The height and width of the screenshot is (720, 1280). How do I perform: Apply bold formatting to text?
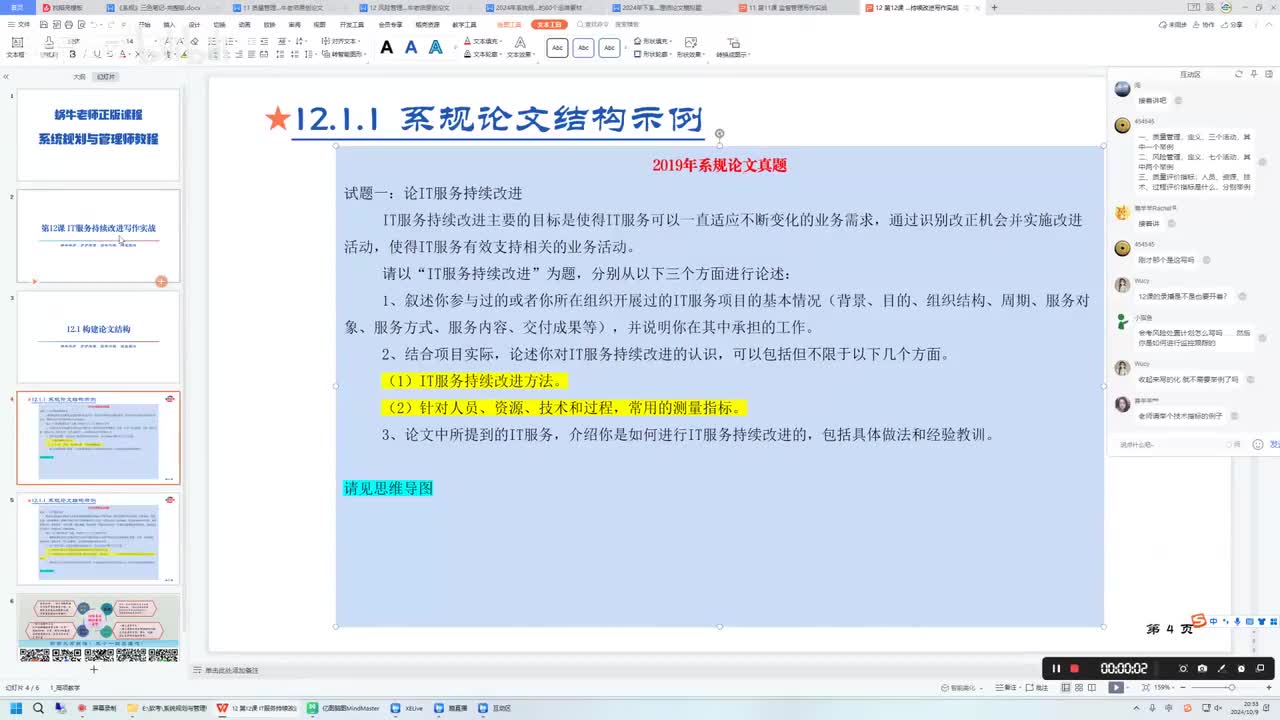click(72, 54)
